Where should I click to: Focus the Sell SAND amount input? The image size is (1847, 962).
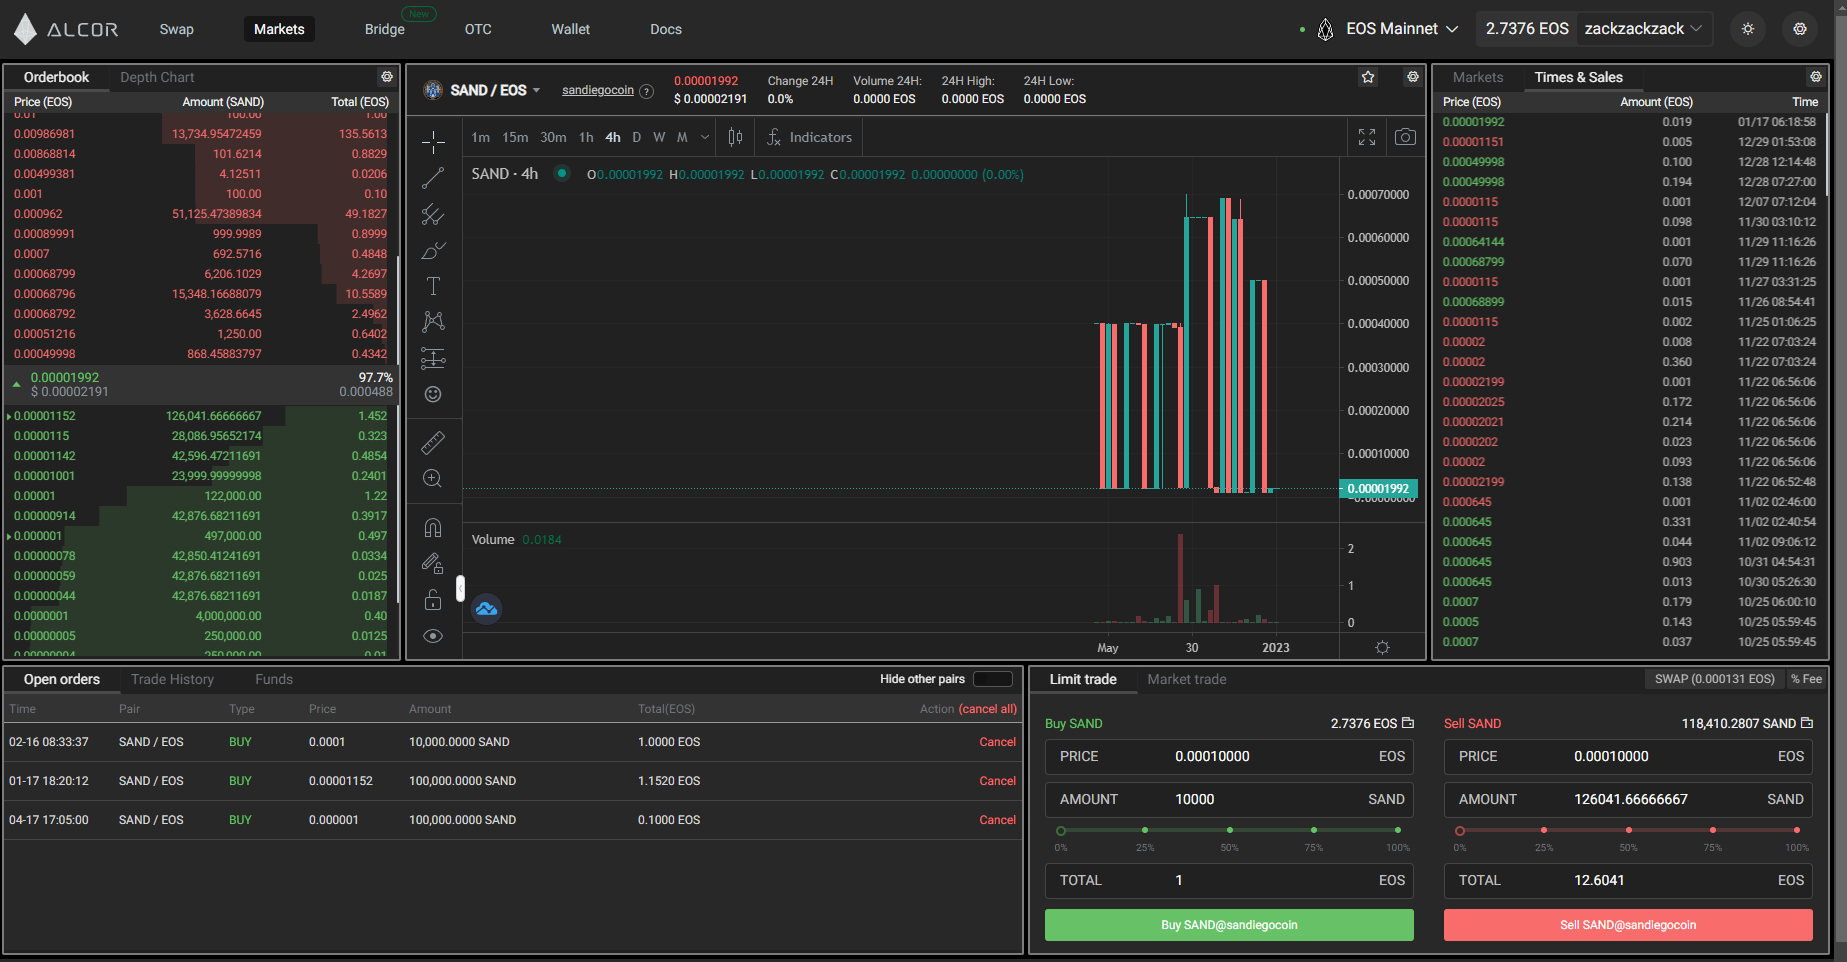point(1628,800)
